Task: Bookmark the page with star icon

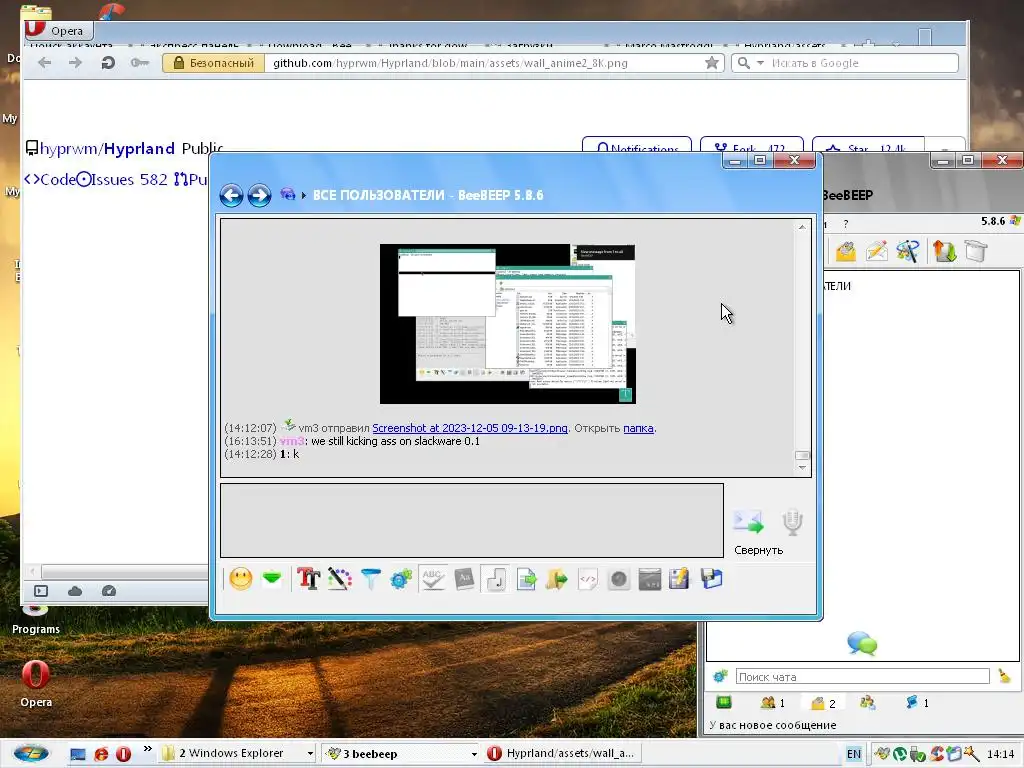Action: (x=712, y=63)
